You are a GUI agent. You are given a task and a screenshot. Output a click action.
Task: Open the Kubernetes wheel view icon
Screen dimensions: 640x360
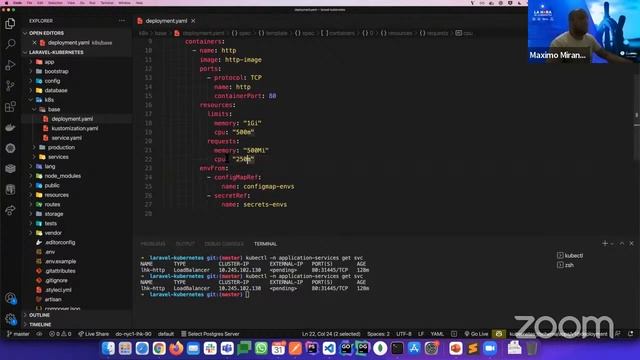click(10, 148)
